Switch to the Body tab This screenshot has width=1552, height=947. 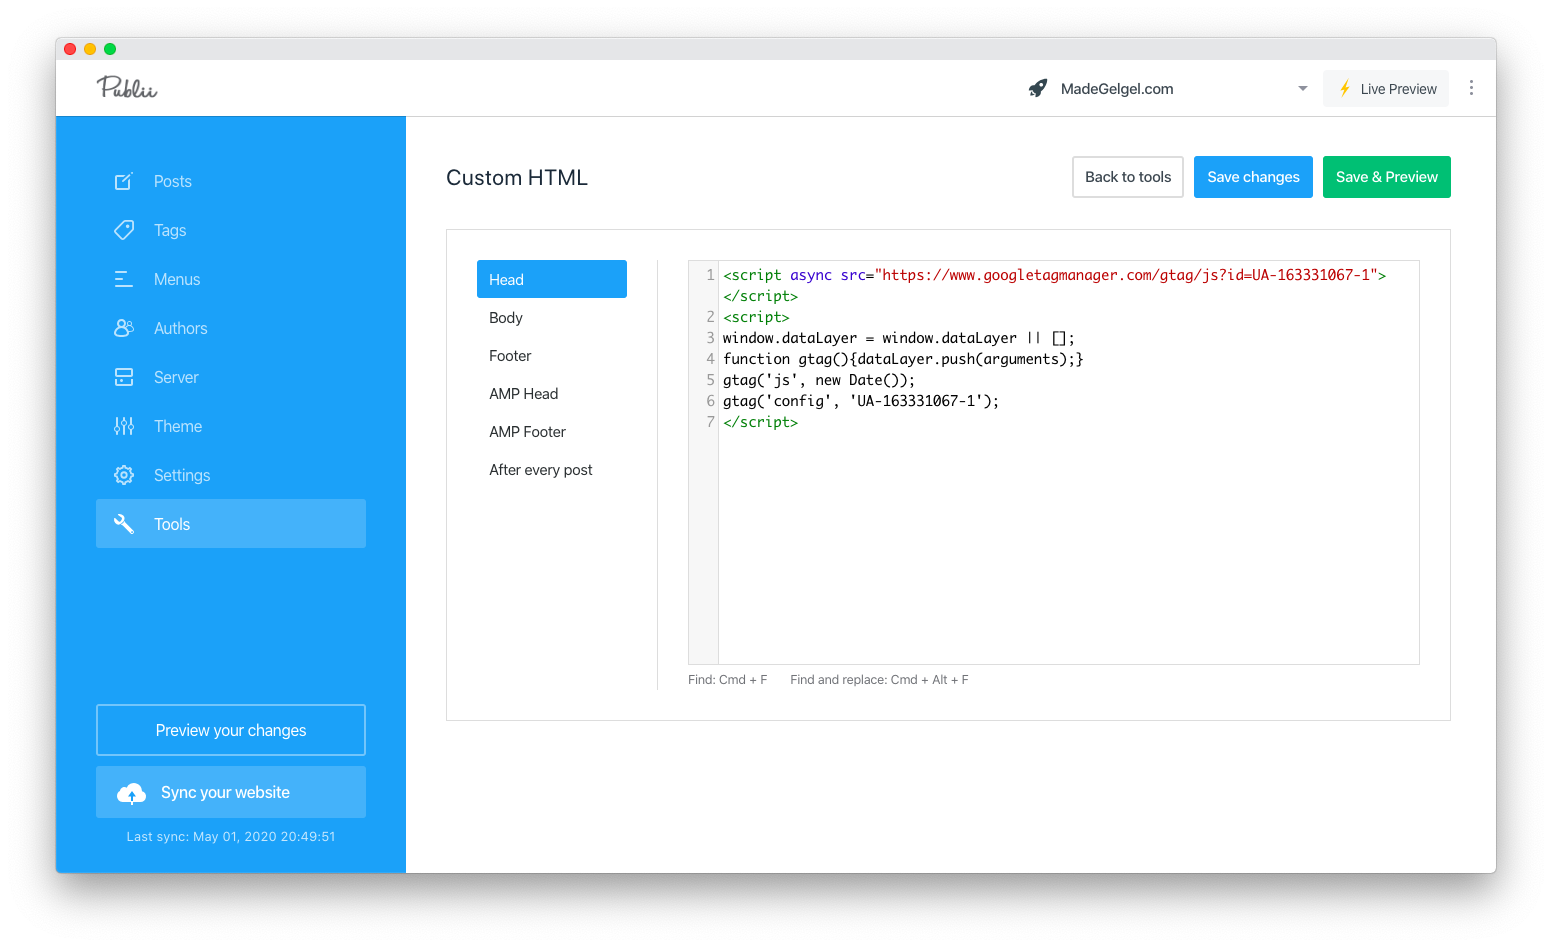pyautogui.click(x=506, y=318)
